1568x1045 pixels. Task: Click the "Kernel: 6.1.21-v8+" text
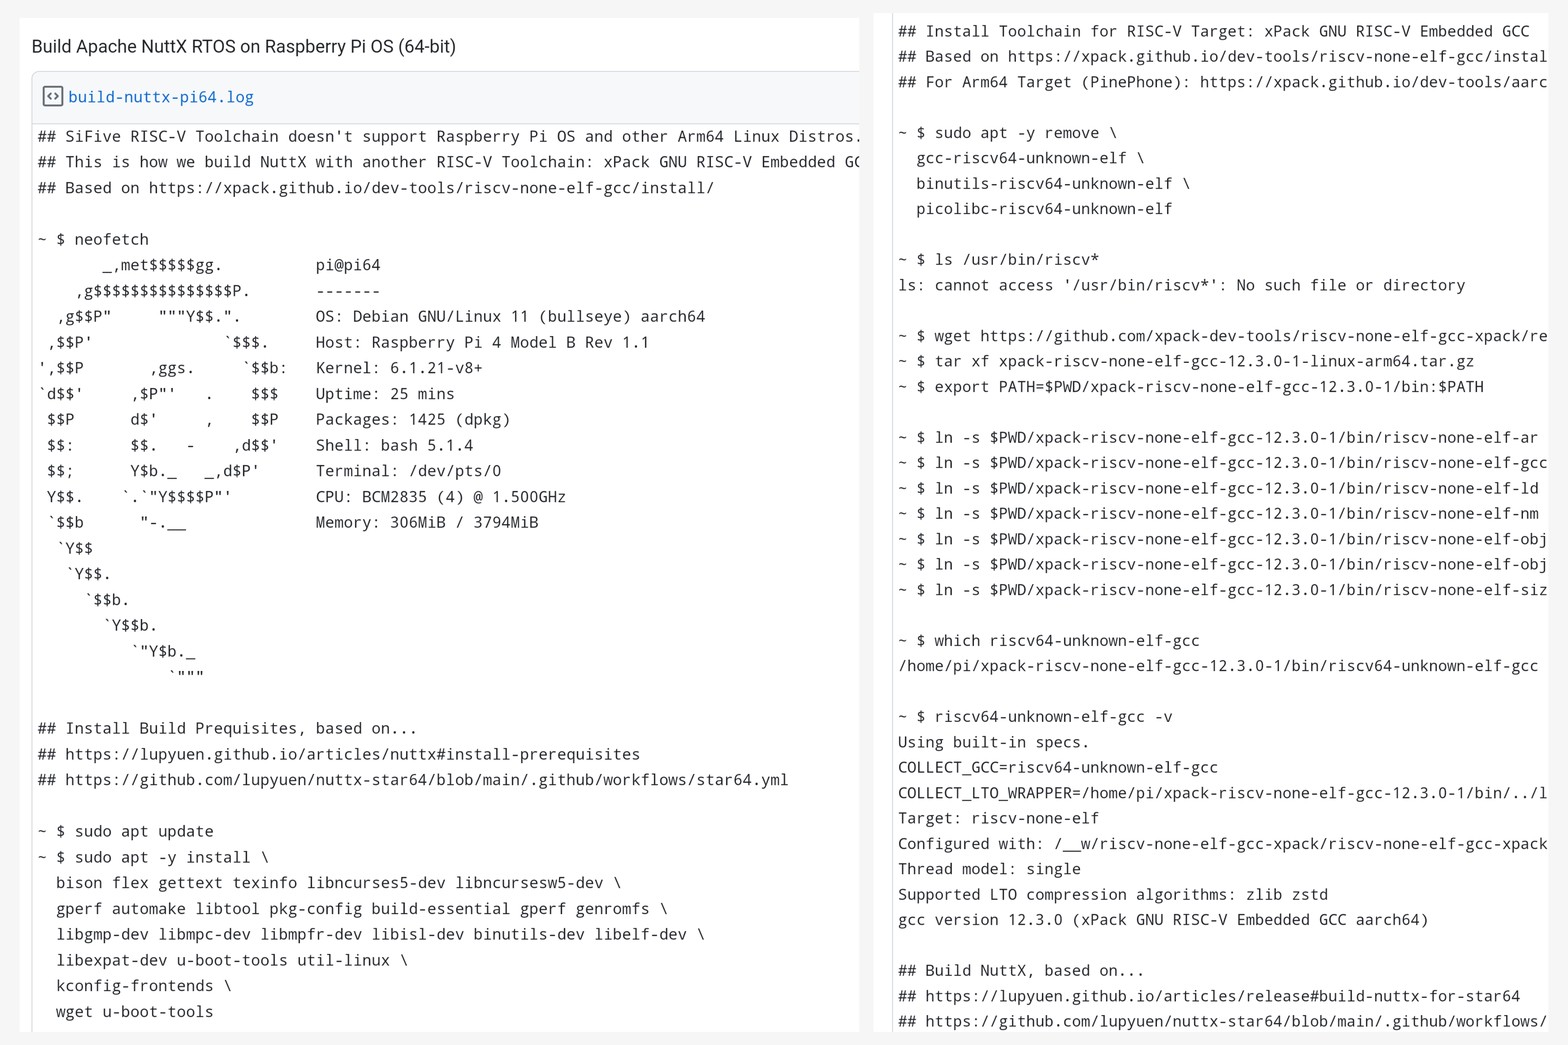(x=399, y=368)
